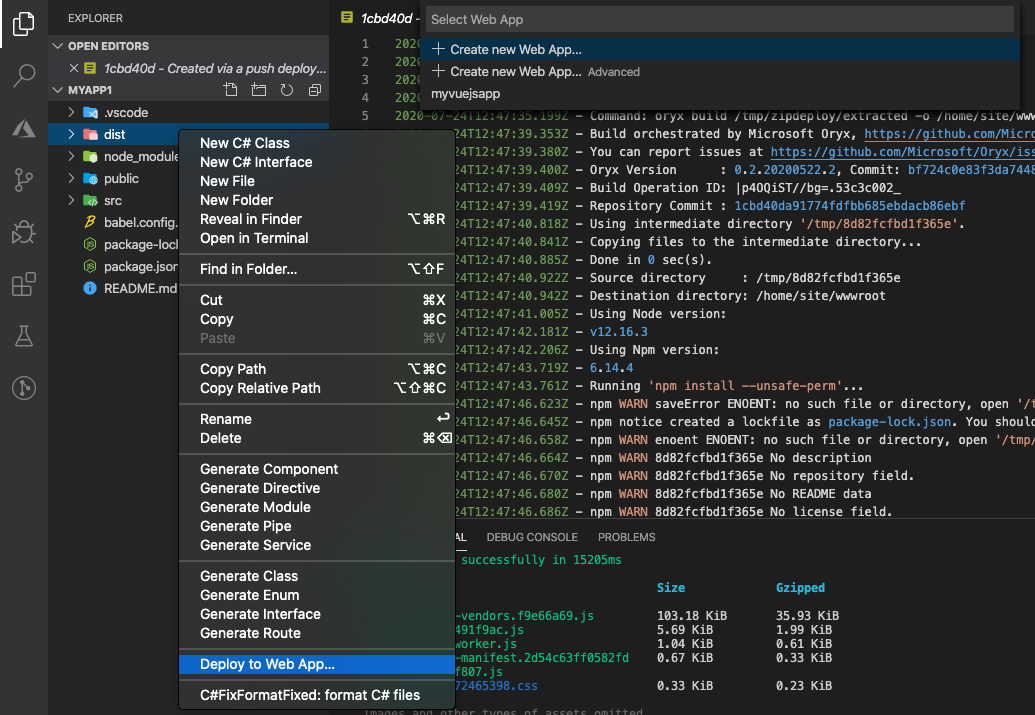This screenshot has width=1035, height=715.
Task: Open README.md in explorer
Action: [x=188, y=289]
